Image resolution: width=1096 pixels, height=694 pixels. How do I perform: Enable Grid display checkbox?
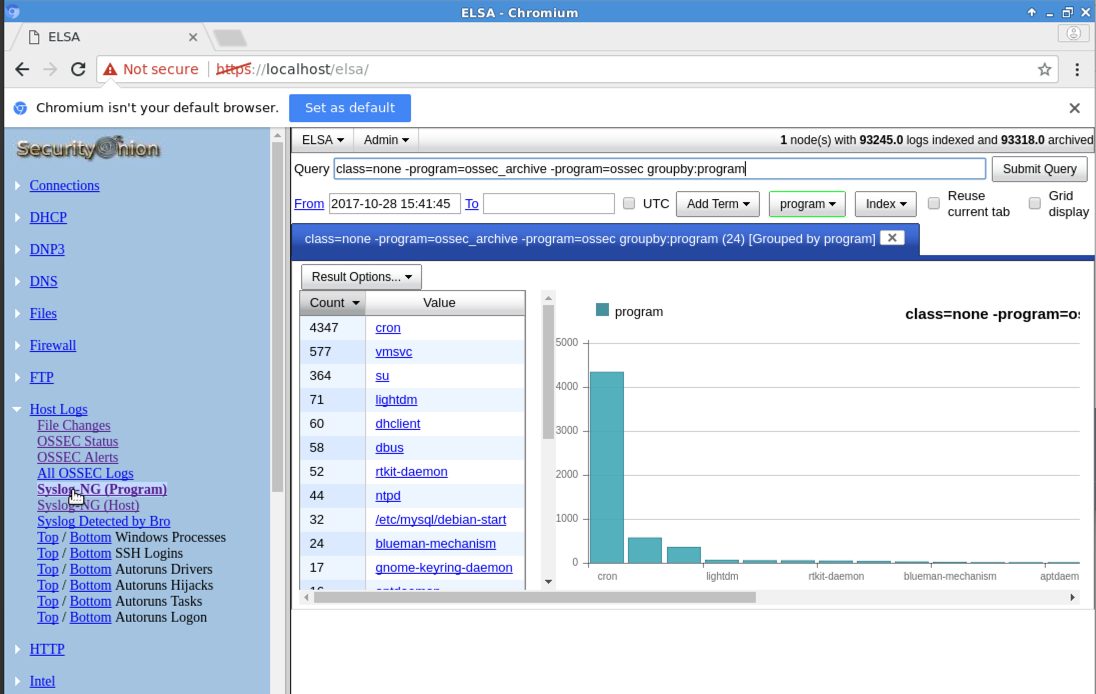click(x=1034, y=204)
